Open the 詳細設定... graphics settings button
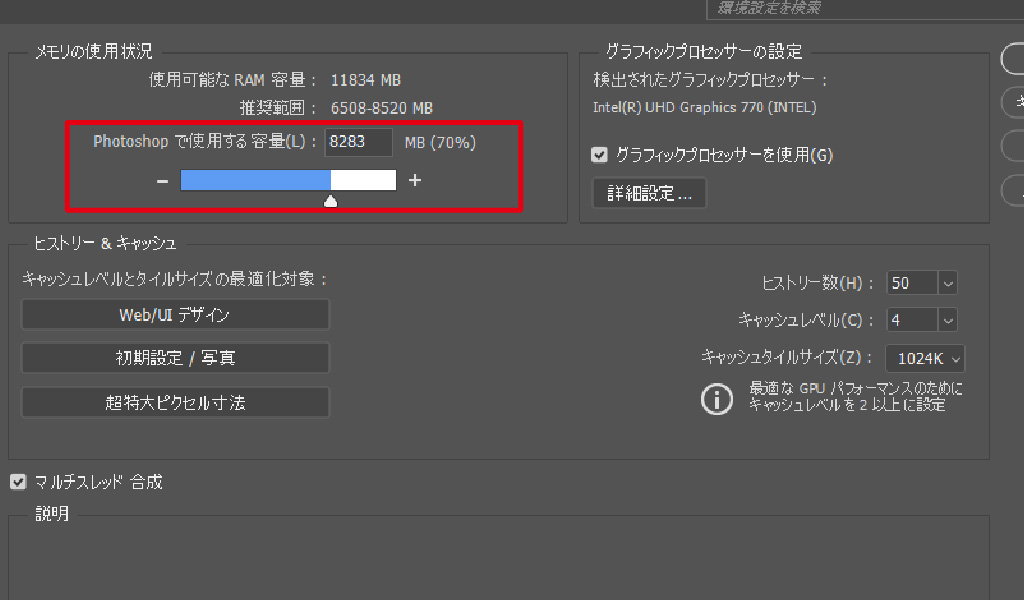Screen dimensions: 1024x600 (x=649, y=194)
